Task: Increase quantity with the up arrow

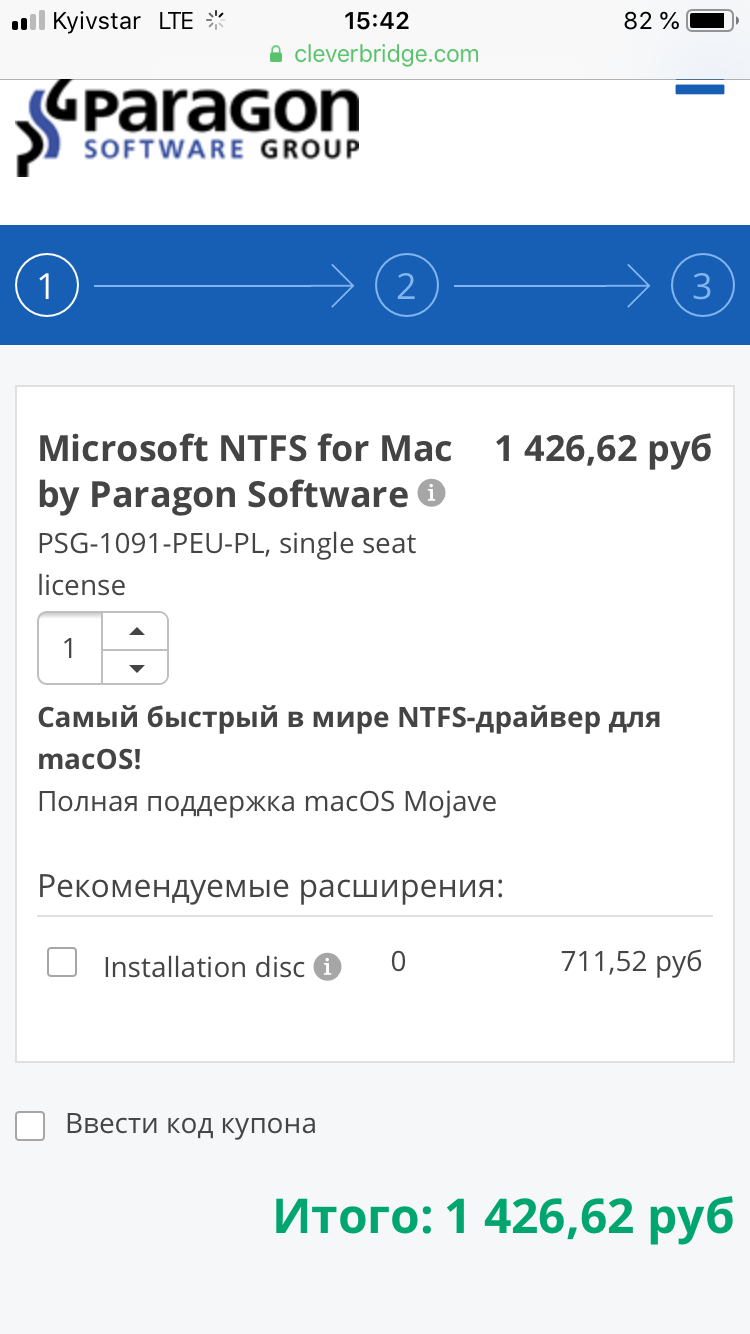Action: point(136,631)
